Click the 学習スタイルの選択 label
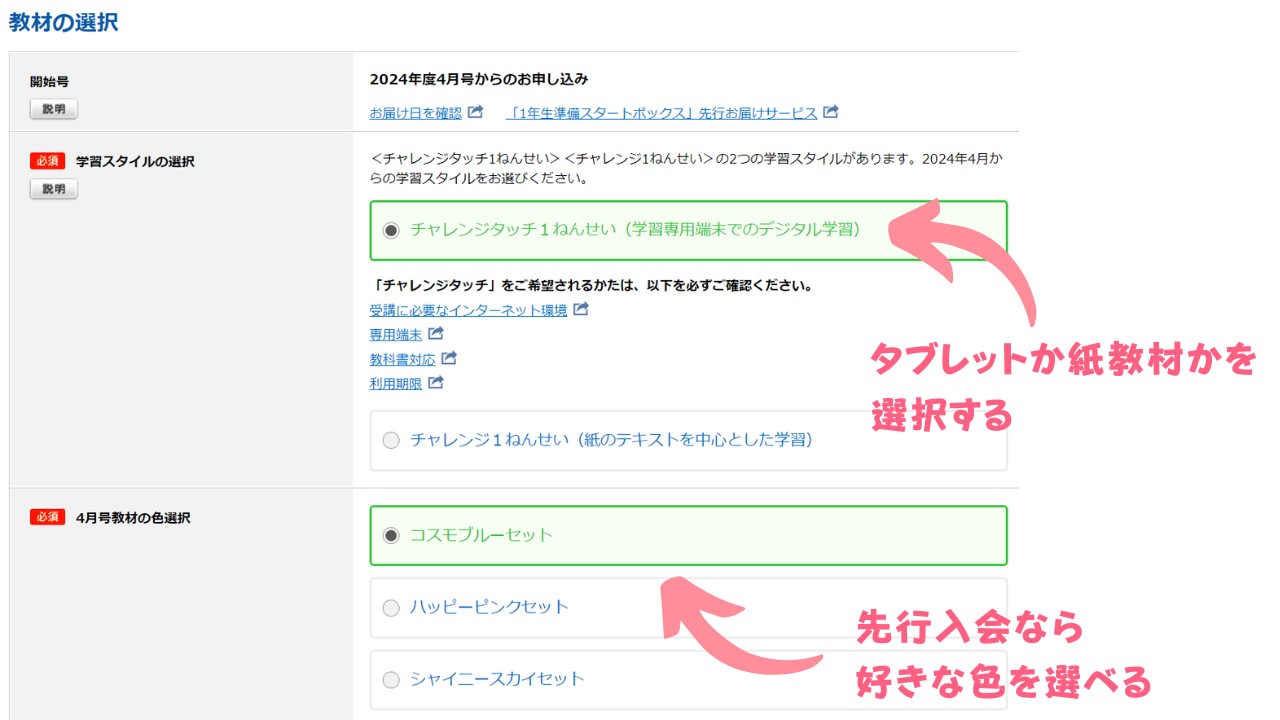Viewport: 1280px width, 720px height. [x=135, y=161]
